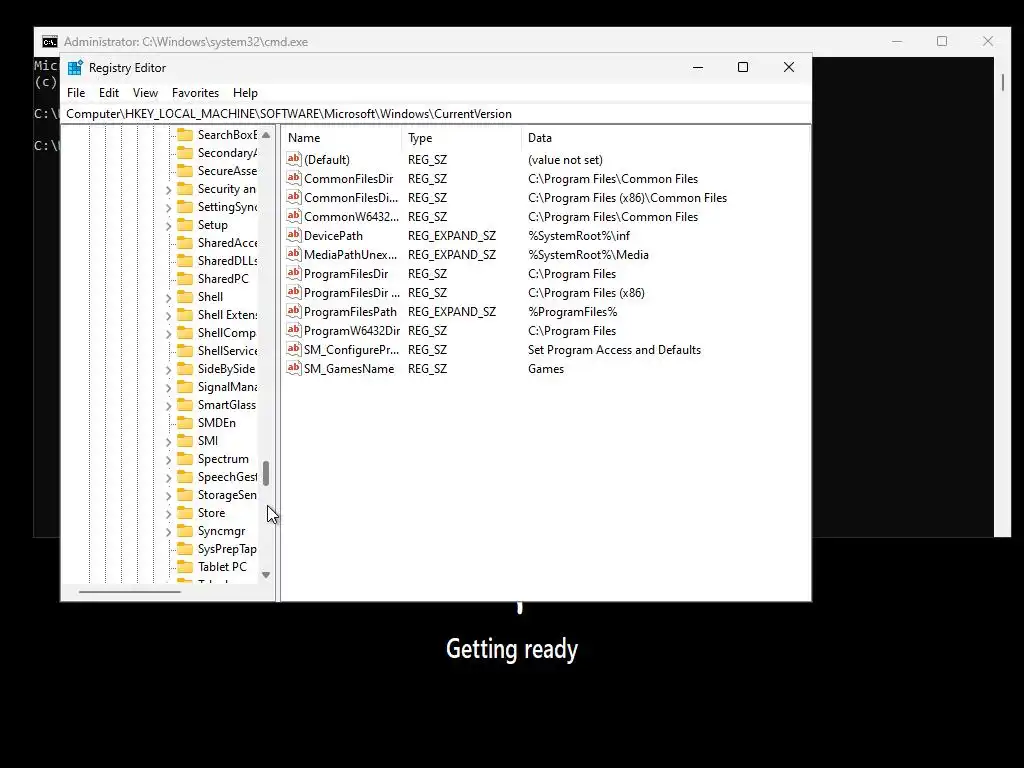Expand the Shell key arrow
This screenshot has height=768, width=1024.
pyautogui.click(x=168, y=298)
